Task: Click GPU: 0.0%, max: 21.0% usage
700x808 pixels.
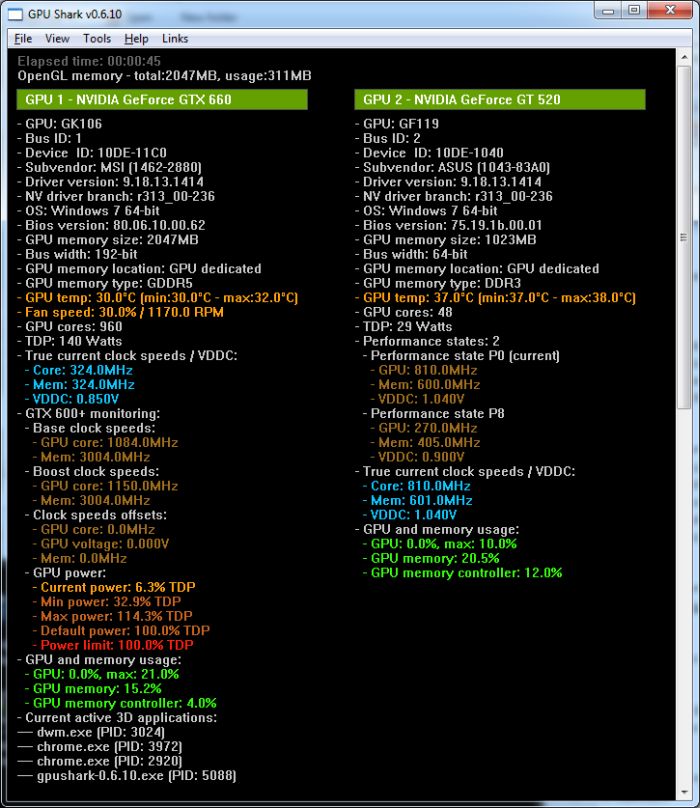Action: (x=102, y=674)
